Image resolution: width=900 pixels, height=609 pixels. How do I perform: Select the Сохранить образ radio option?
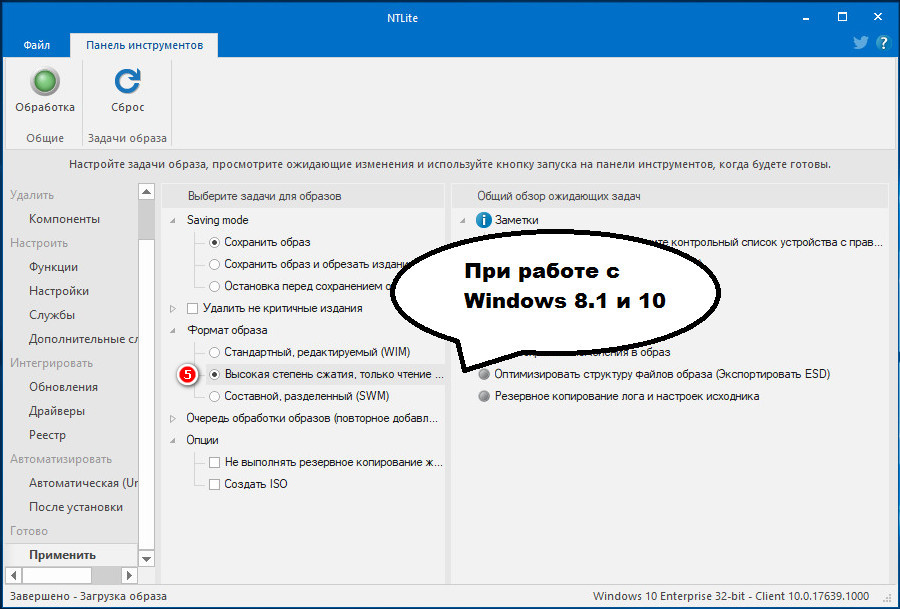[x=214, y=243]
